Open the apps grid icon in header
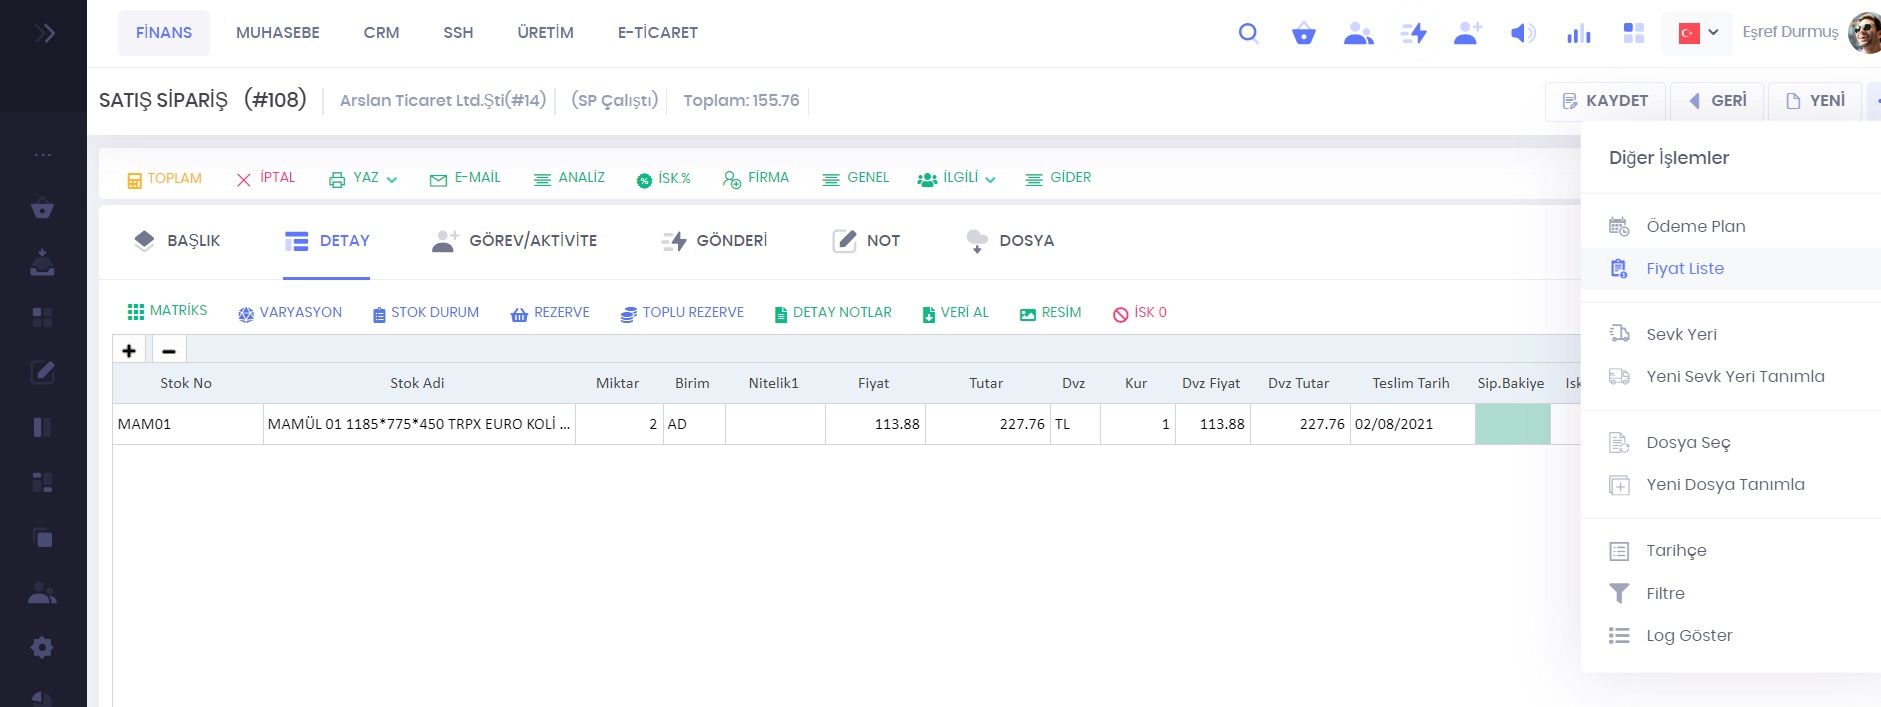Viewport: 1881px width, 707px height. coord(1633,33)
